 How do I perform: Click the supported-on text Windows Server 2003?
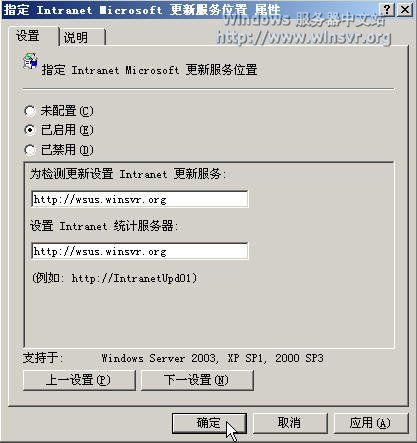(160, 358)
